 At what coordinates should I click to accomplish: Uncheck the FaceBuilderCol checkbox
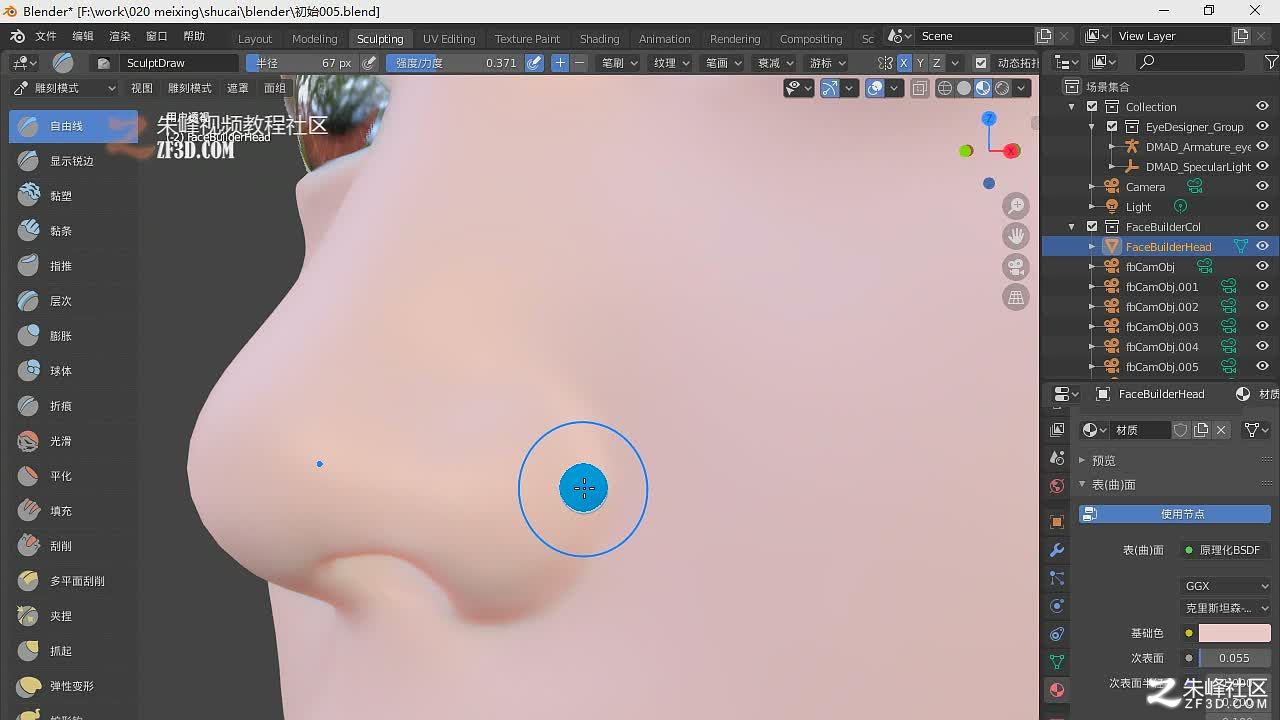[1092, 227]
